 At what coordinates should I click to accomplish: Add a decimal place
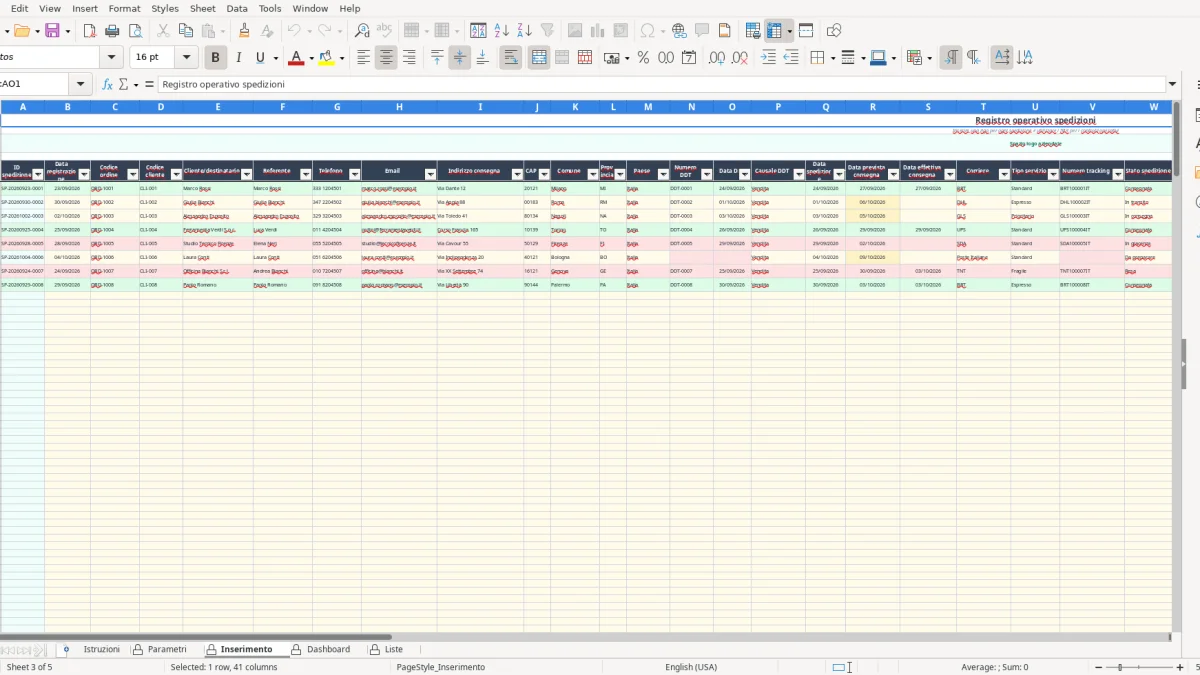point(717,58)
